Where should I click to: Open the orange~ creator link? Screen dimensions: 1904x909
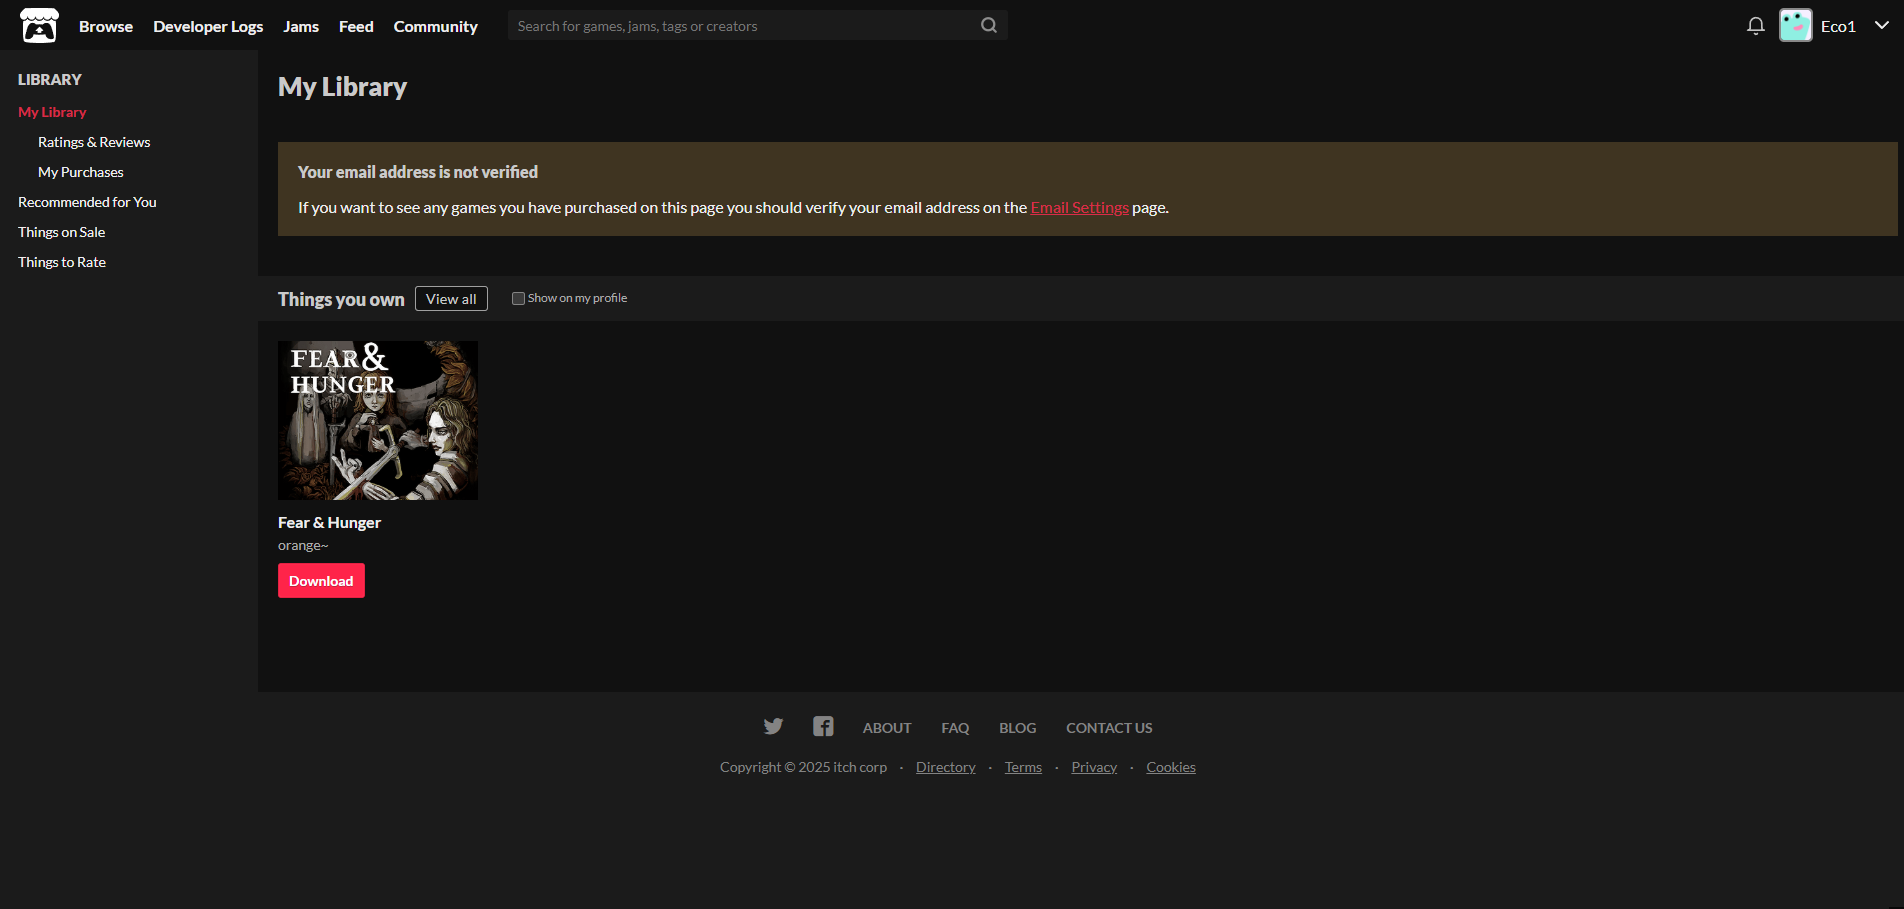303,545
